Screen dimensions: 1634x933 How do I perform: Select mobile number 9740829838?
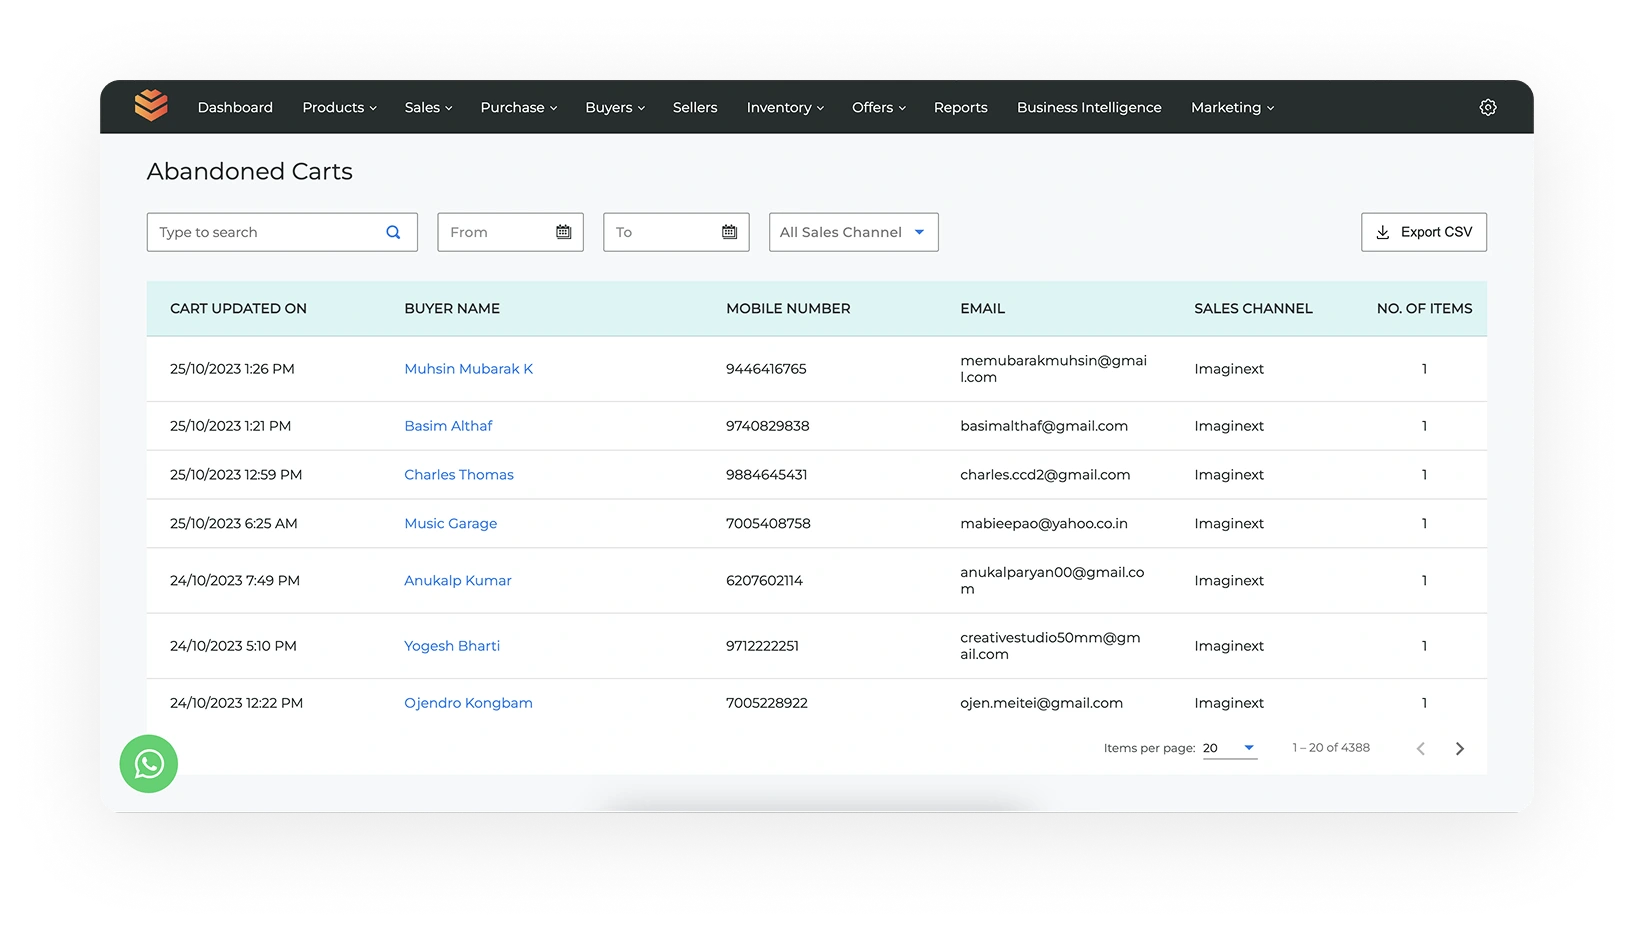768,426
